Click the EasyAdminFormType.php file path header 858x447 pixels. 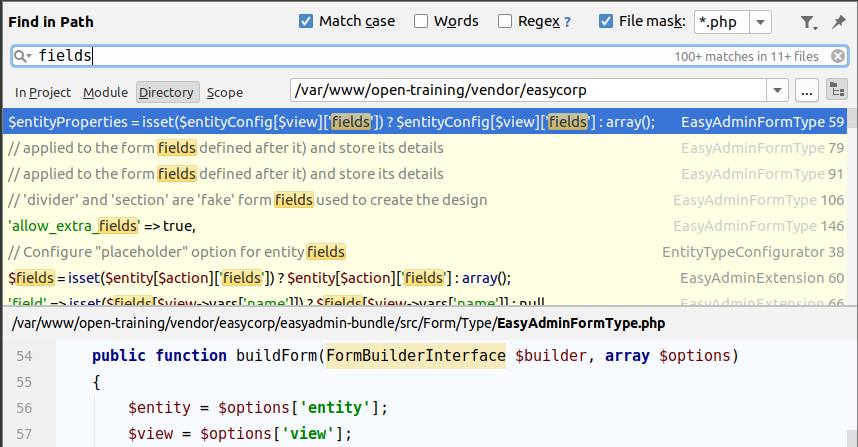click(338, 323)
